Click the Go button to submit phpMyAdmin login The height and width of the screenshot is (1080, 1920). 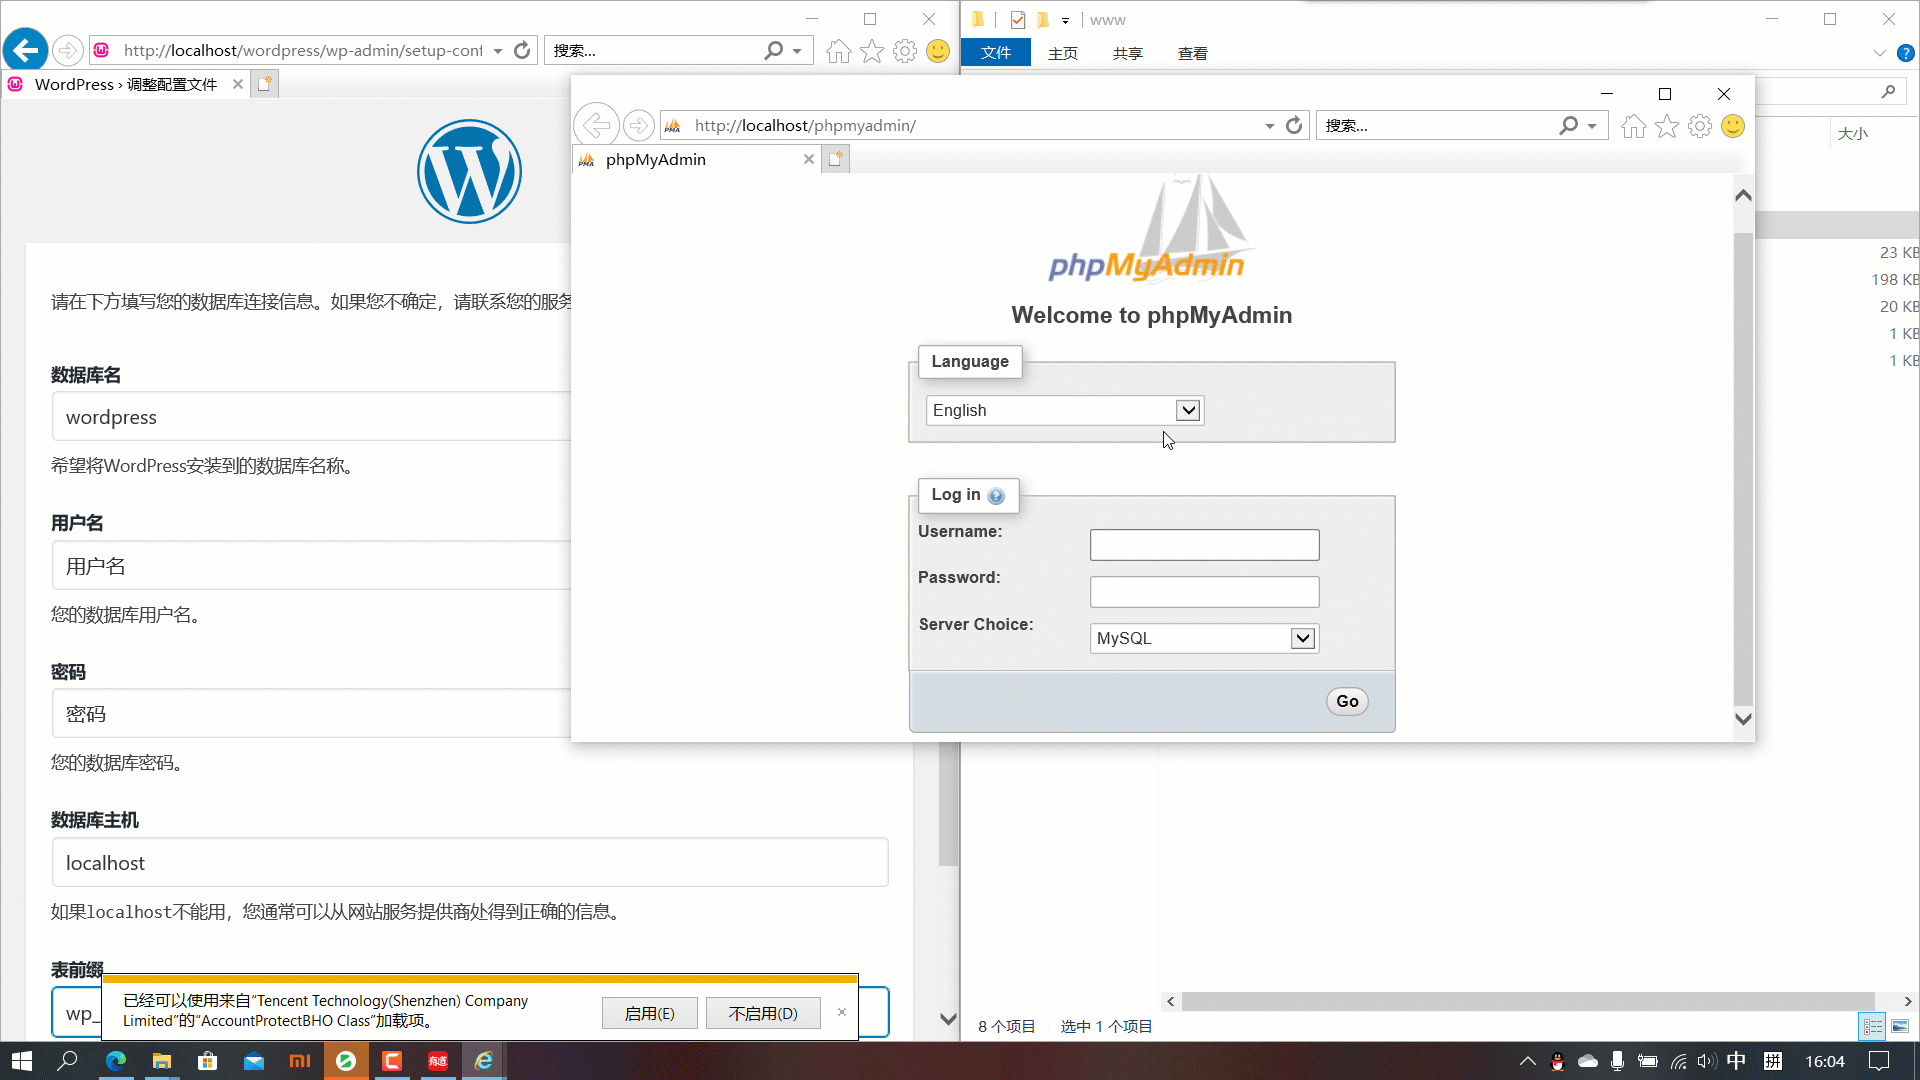(x=1348, y=700)
